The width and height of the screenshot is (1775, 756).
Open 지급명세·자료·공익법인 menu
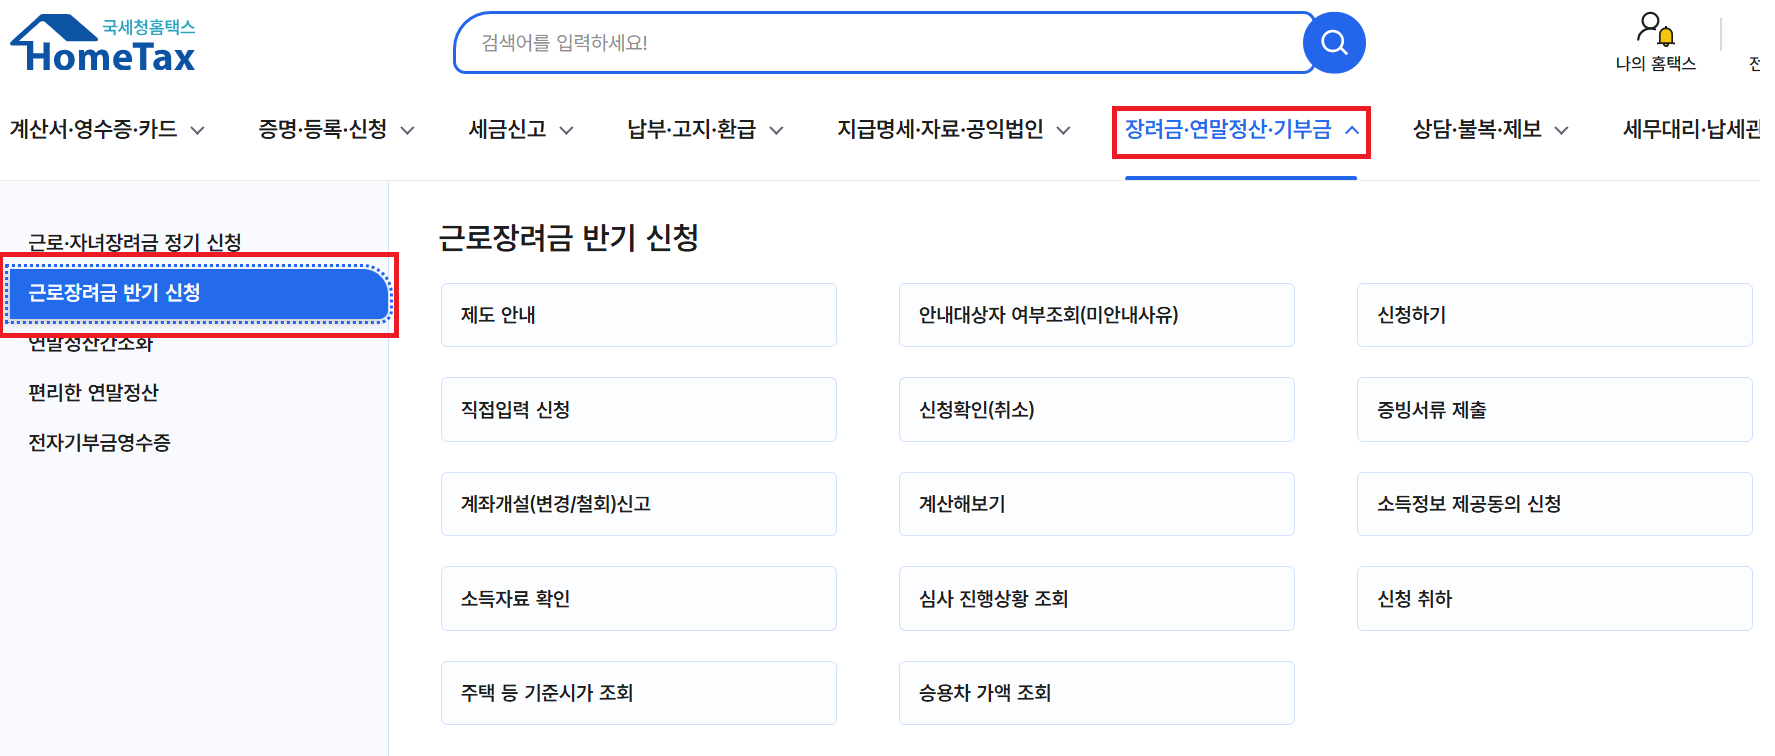[940, 129]
